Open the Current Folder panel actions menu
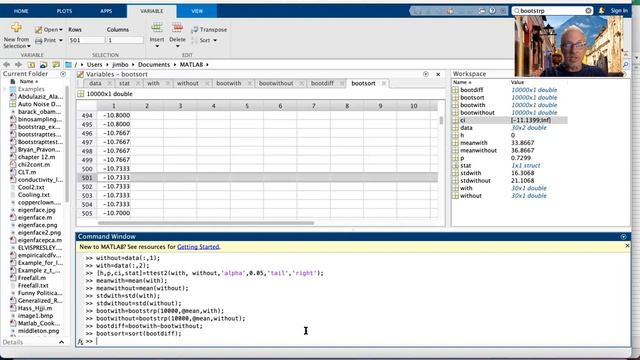The height and width of the screenshot is (360, 640). 63,74
